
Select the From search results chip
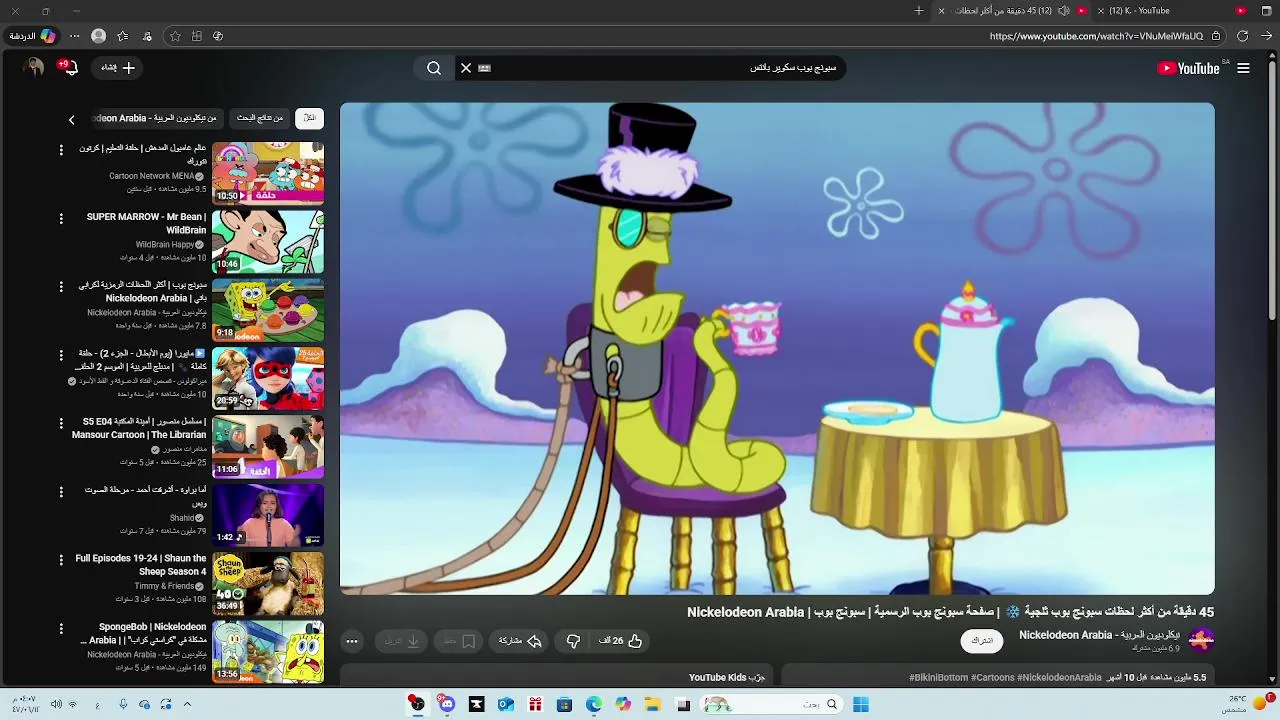pyautogui.click(x=260, y=118)
